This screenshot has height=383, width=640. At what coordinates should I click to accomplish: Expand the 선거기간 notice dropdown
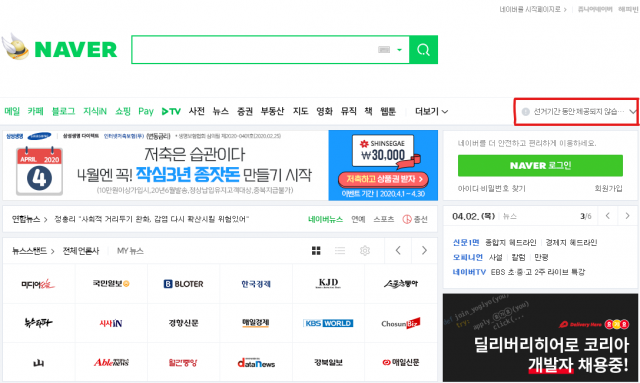tap(633, 111)
